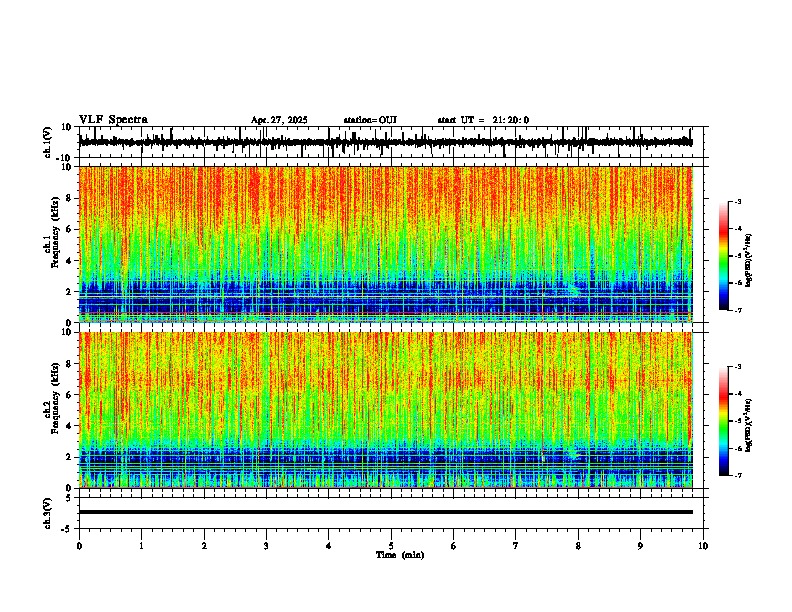The image size is (792, 612).
Task: Click the 'Time (min)' axis title
Action: [x=400, y=555]
